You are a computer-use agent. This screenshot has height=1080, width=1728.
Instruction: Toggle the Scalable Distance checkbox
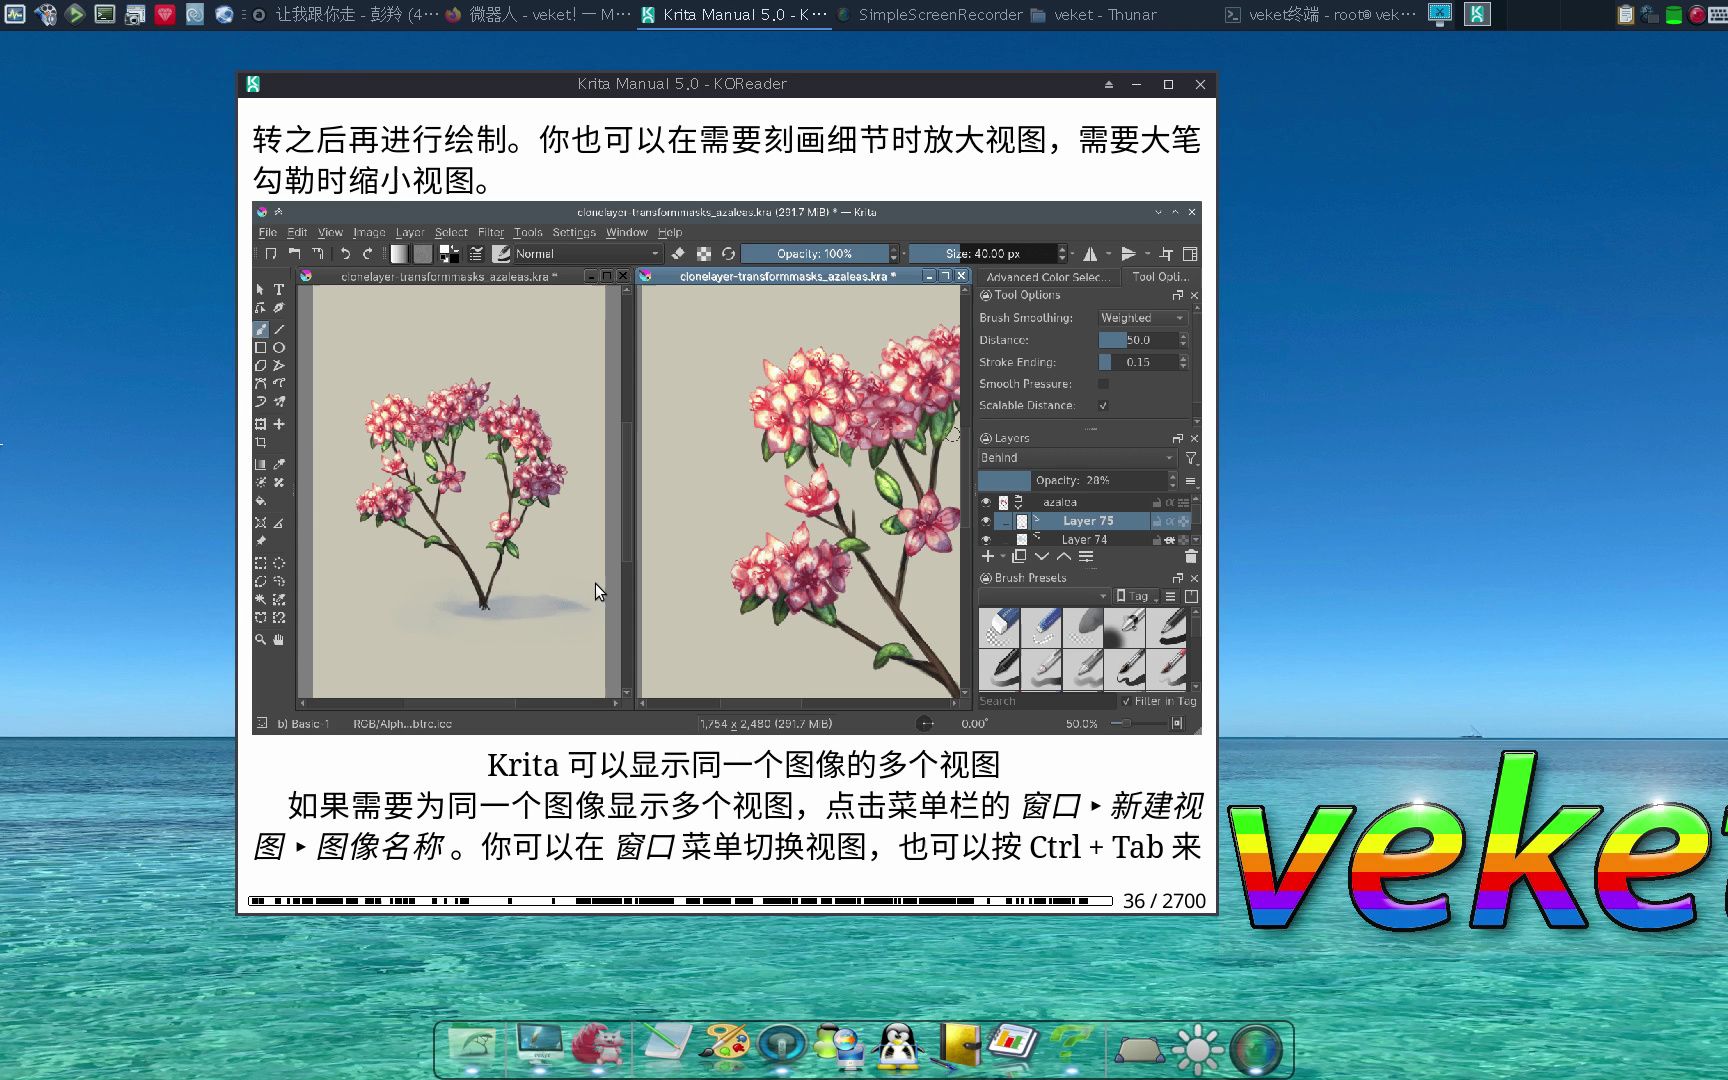pyautogui.click(x=1103, y=406)
